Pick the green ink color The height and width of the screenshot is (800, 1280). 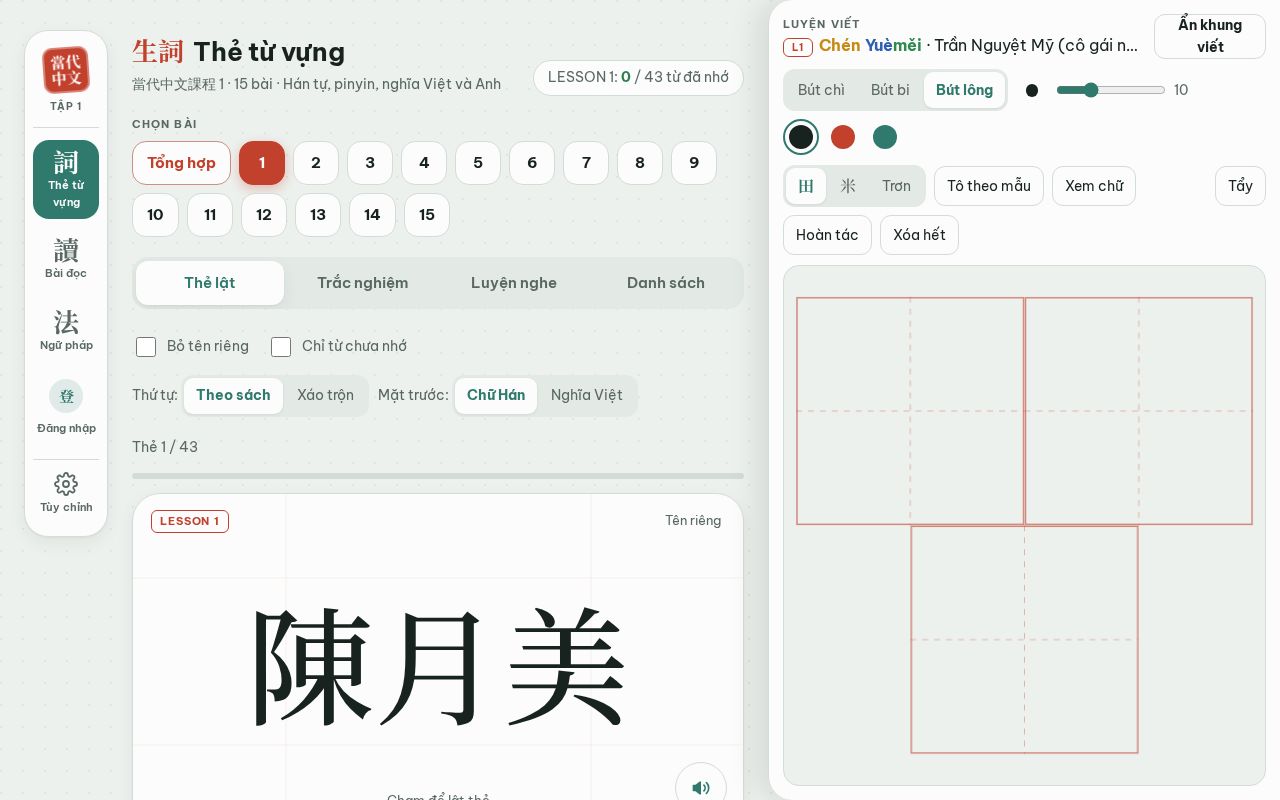click(885, 137)
